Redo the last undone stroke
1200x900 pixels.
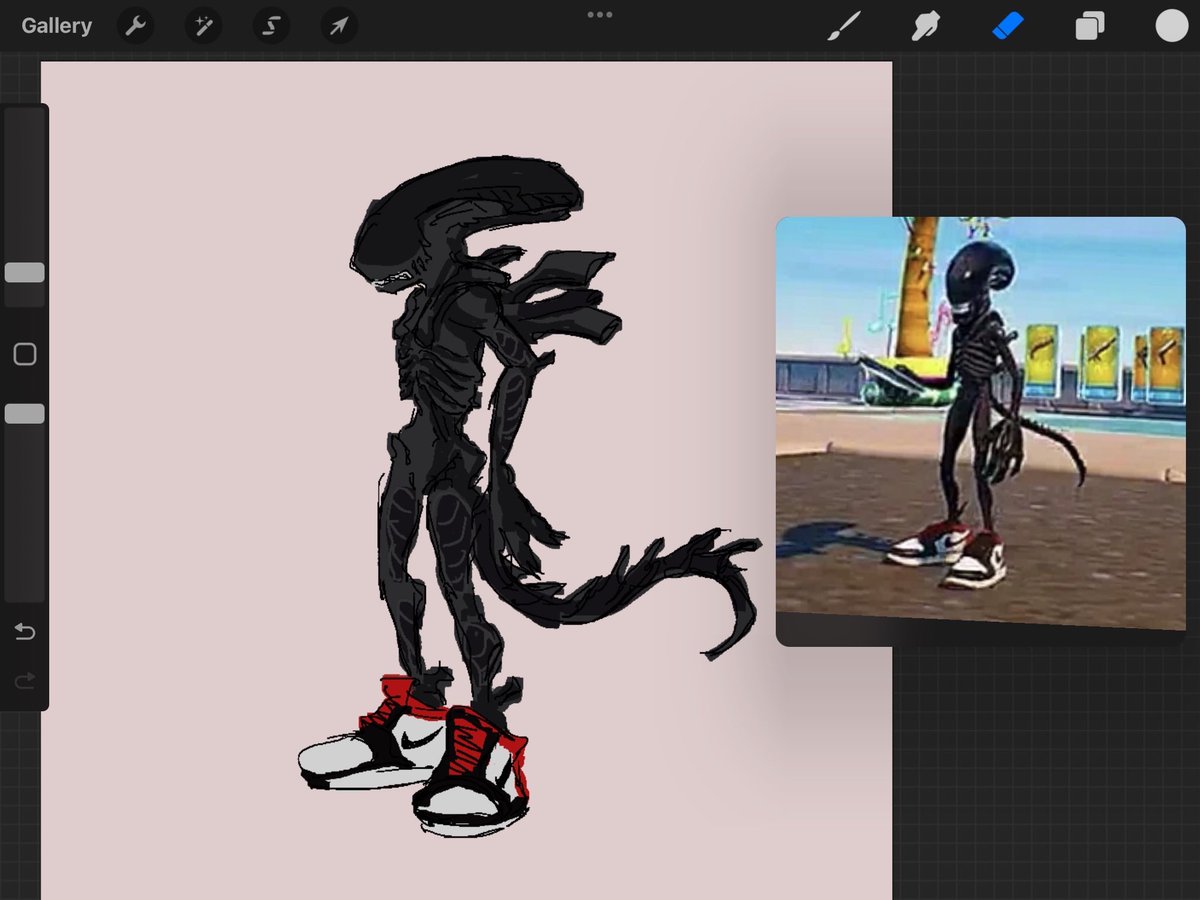[x=25, y=681]
